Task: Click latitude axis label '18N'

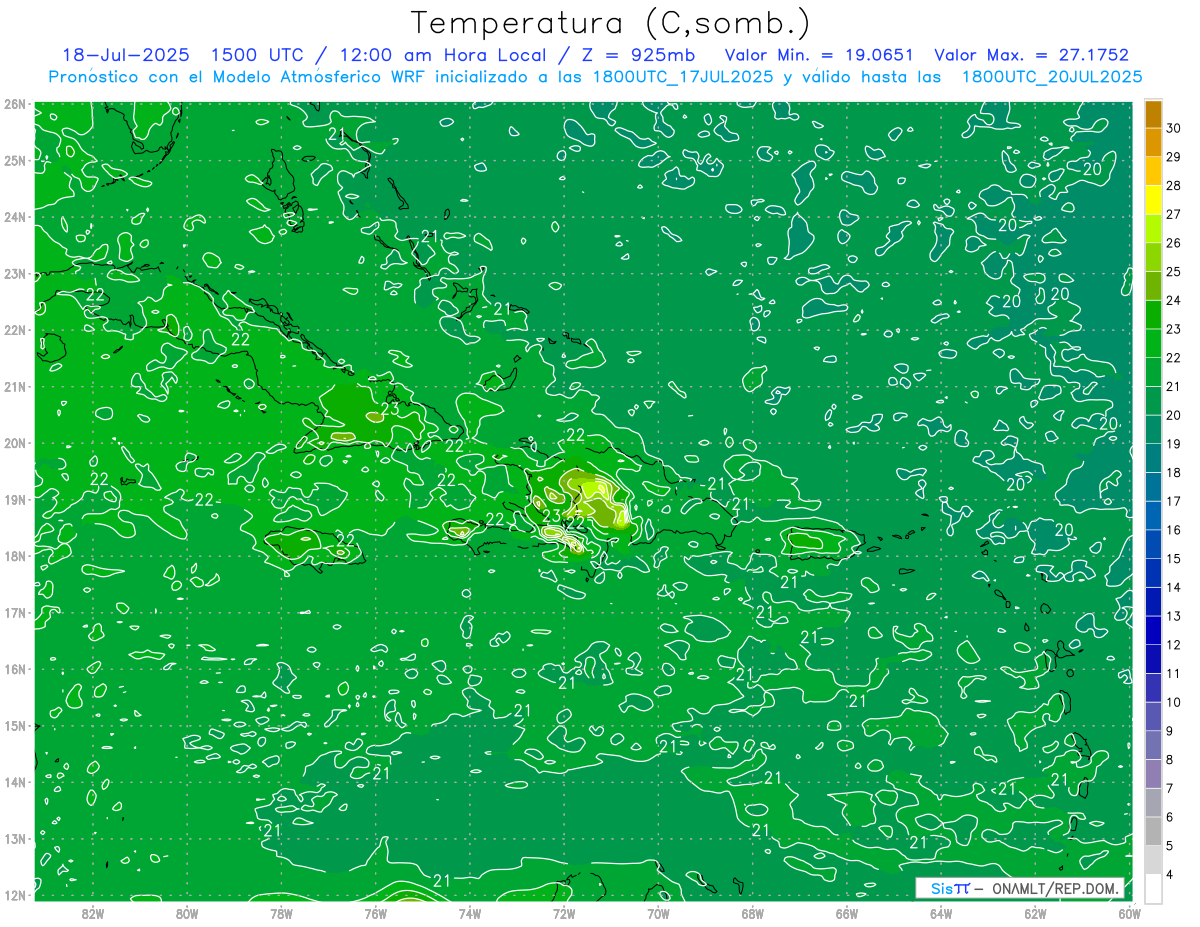Action: 14,556
